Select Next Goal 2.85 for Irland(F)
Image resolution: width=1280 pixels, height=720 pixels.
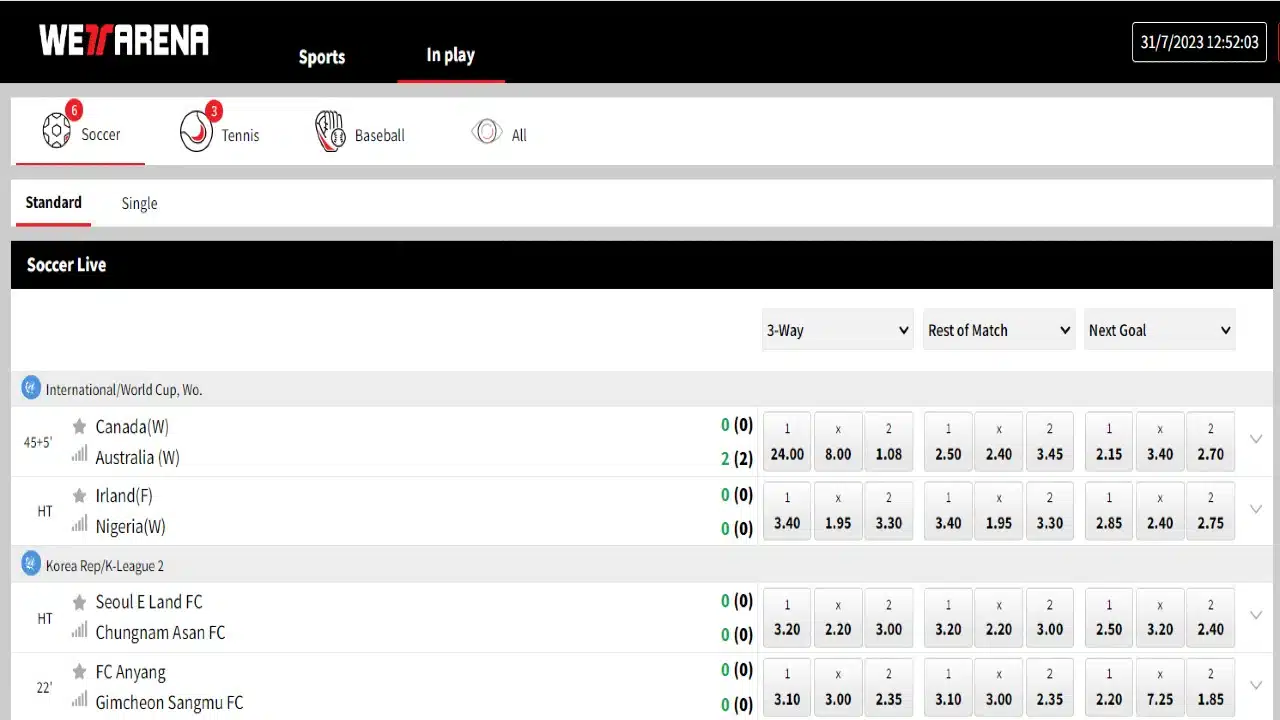tap(1109, 510)
